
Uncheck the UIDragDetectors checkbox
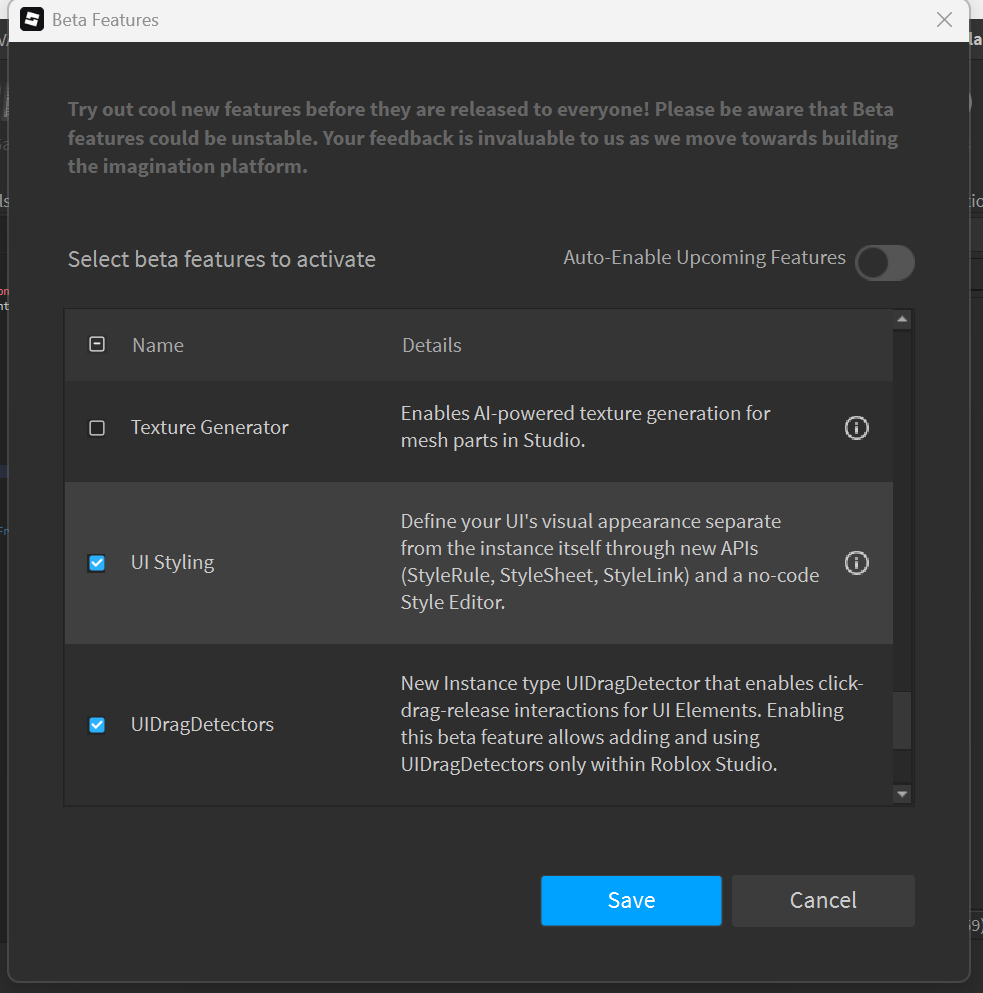click(x=97, y=724)
